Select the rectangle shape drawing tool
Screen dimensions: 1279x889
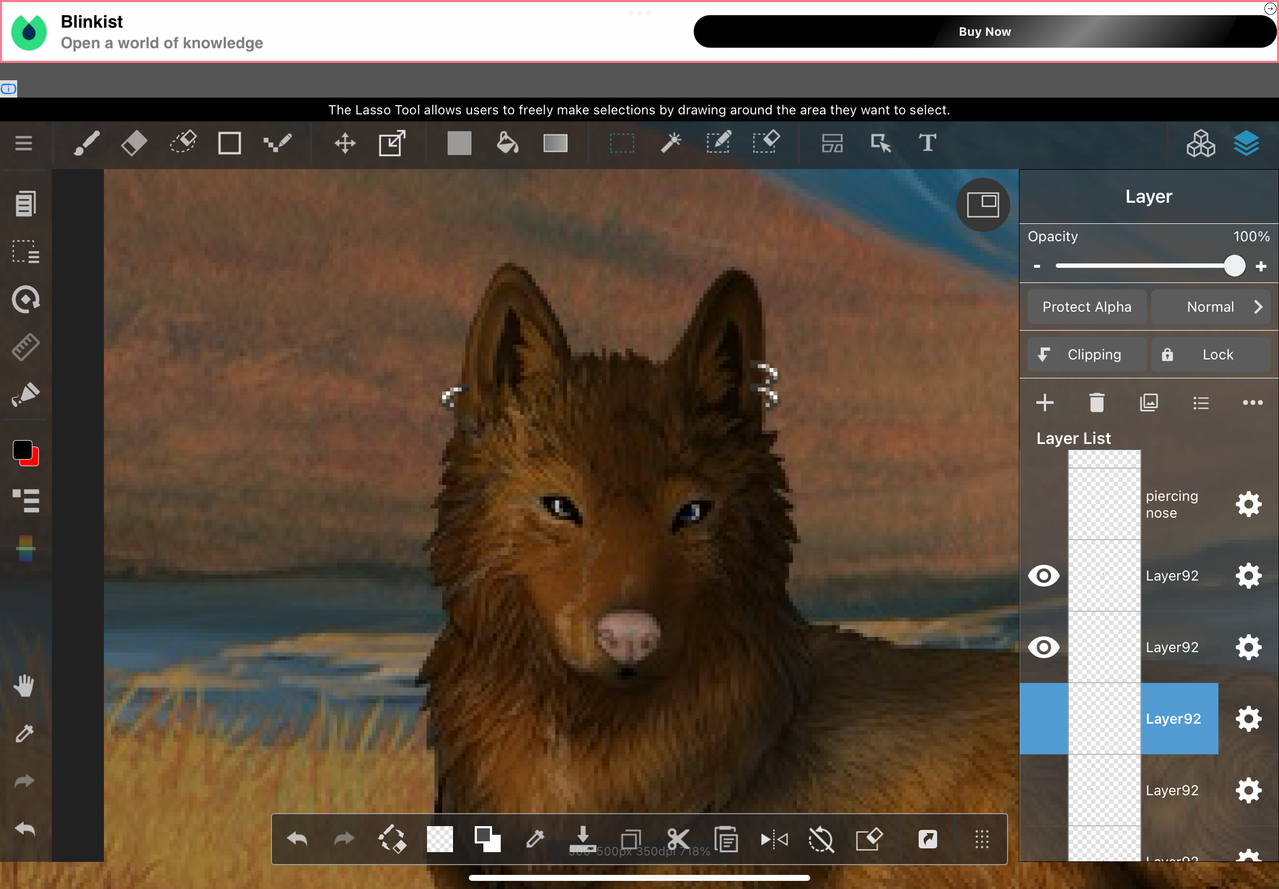[x=230, y=144]
